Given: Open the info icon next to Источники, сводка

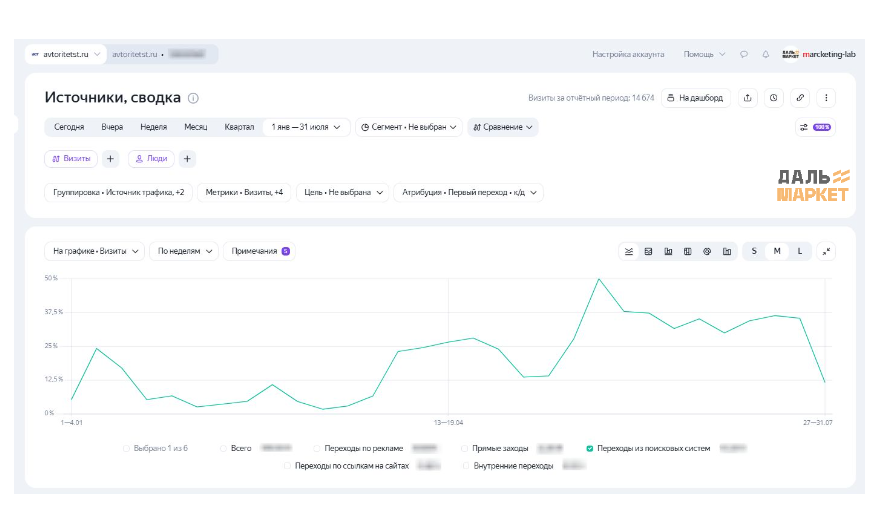Looking at the screenshot, I should point(193,98).
